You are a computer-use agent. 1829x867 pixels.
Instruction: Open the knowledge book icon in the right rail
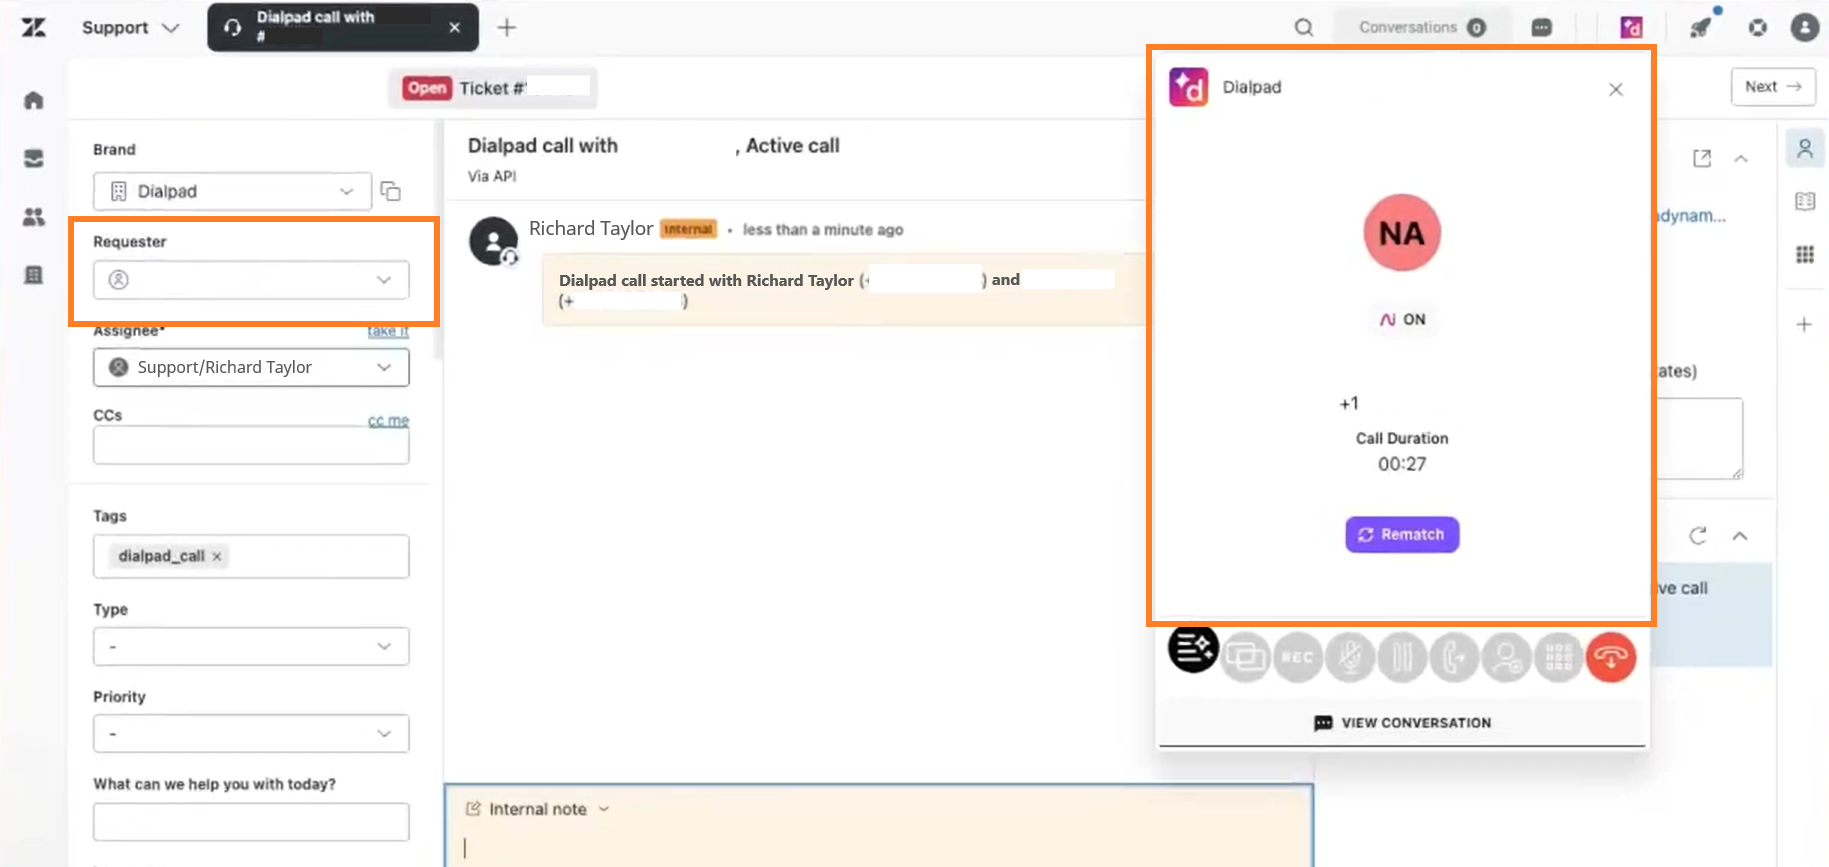[x=1805, y=201]
